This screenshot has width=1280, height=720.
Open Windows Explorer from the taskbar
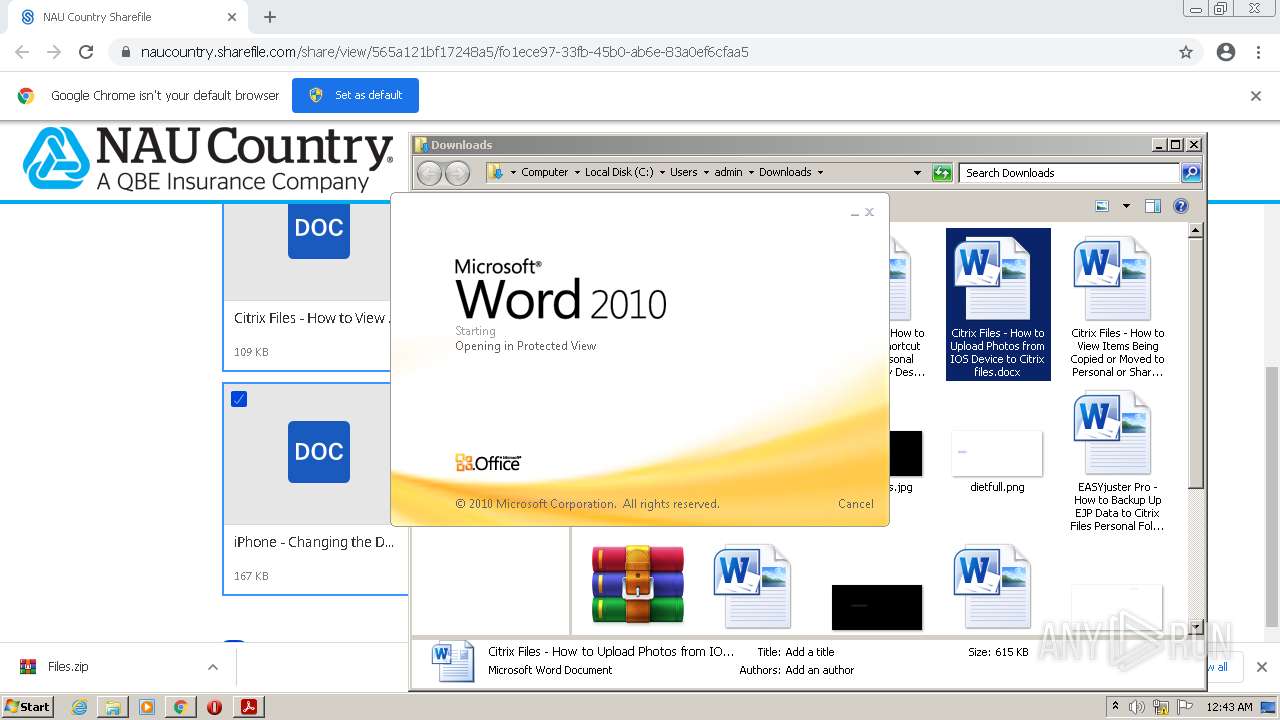113,707
